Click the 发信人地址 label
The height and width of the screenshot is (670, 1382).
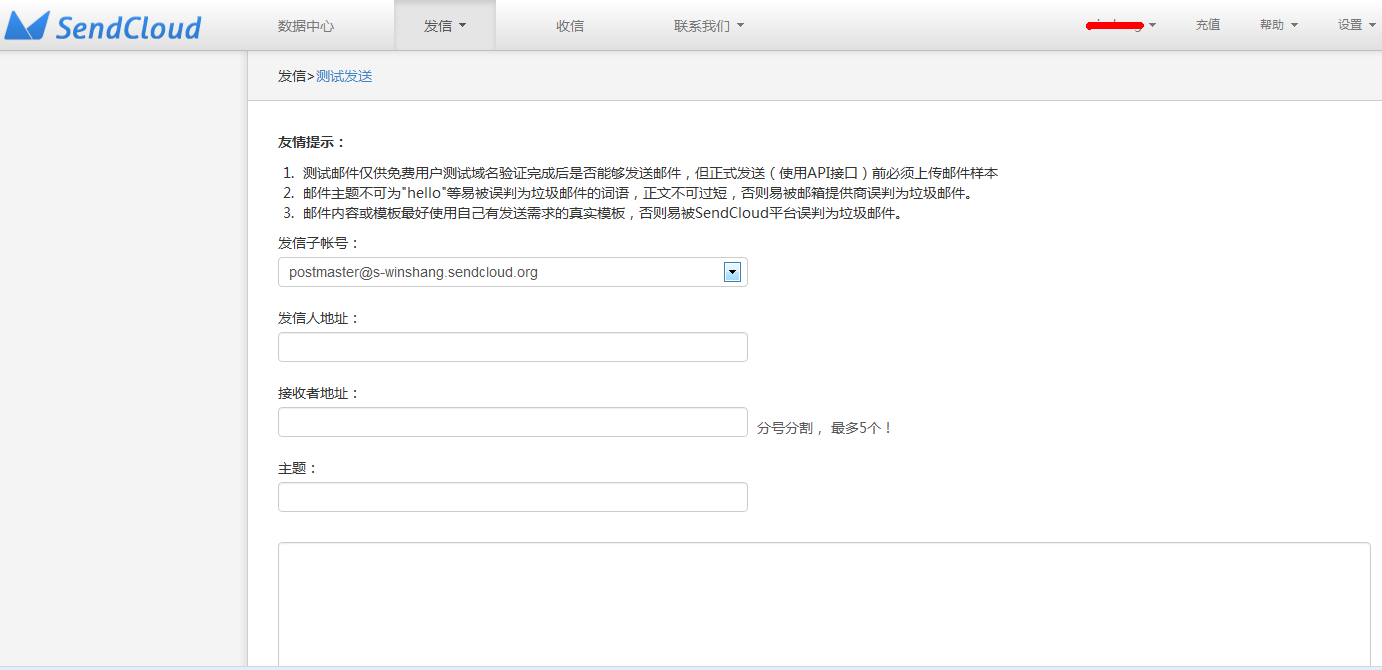319,318
